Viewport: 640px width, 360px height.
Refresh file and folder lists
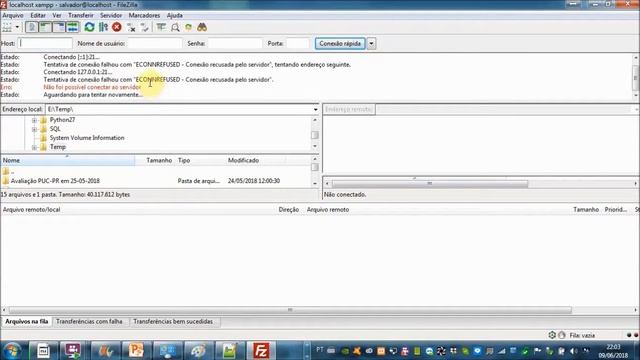click(89, 27)
